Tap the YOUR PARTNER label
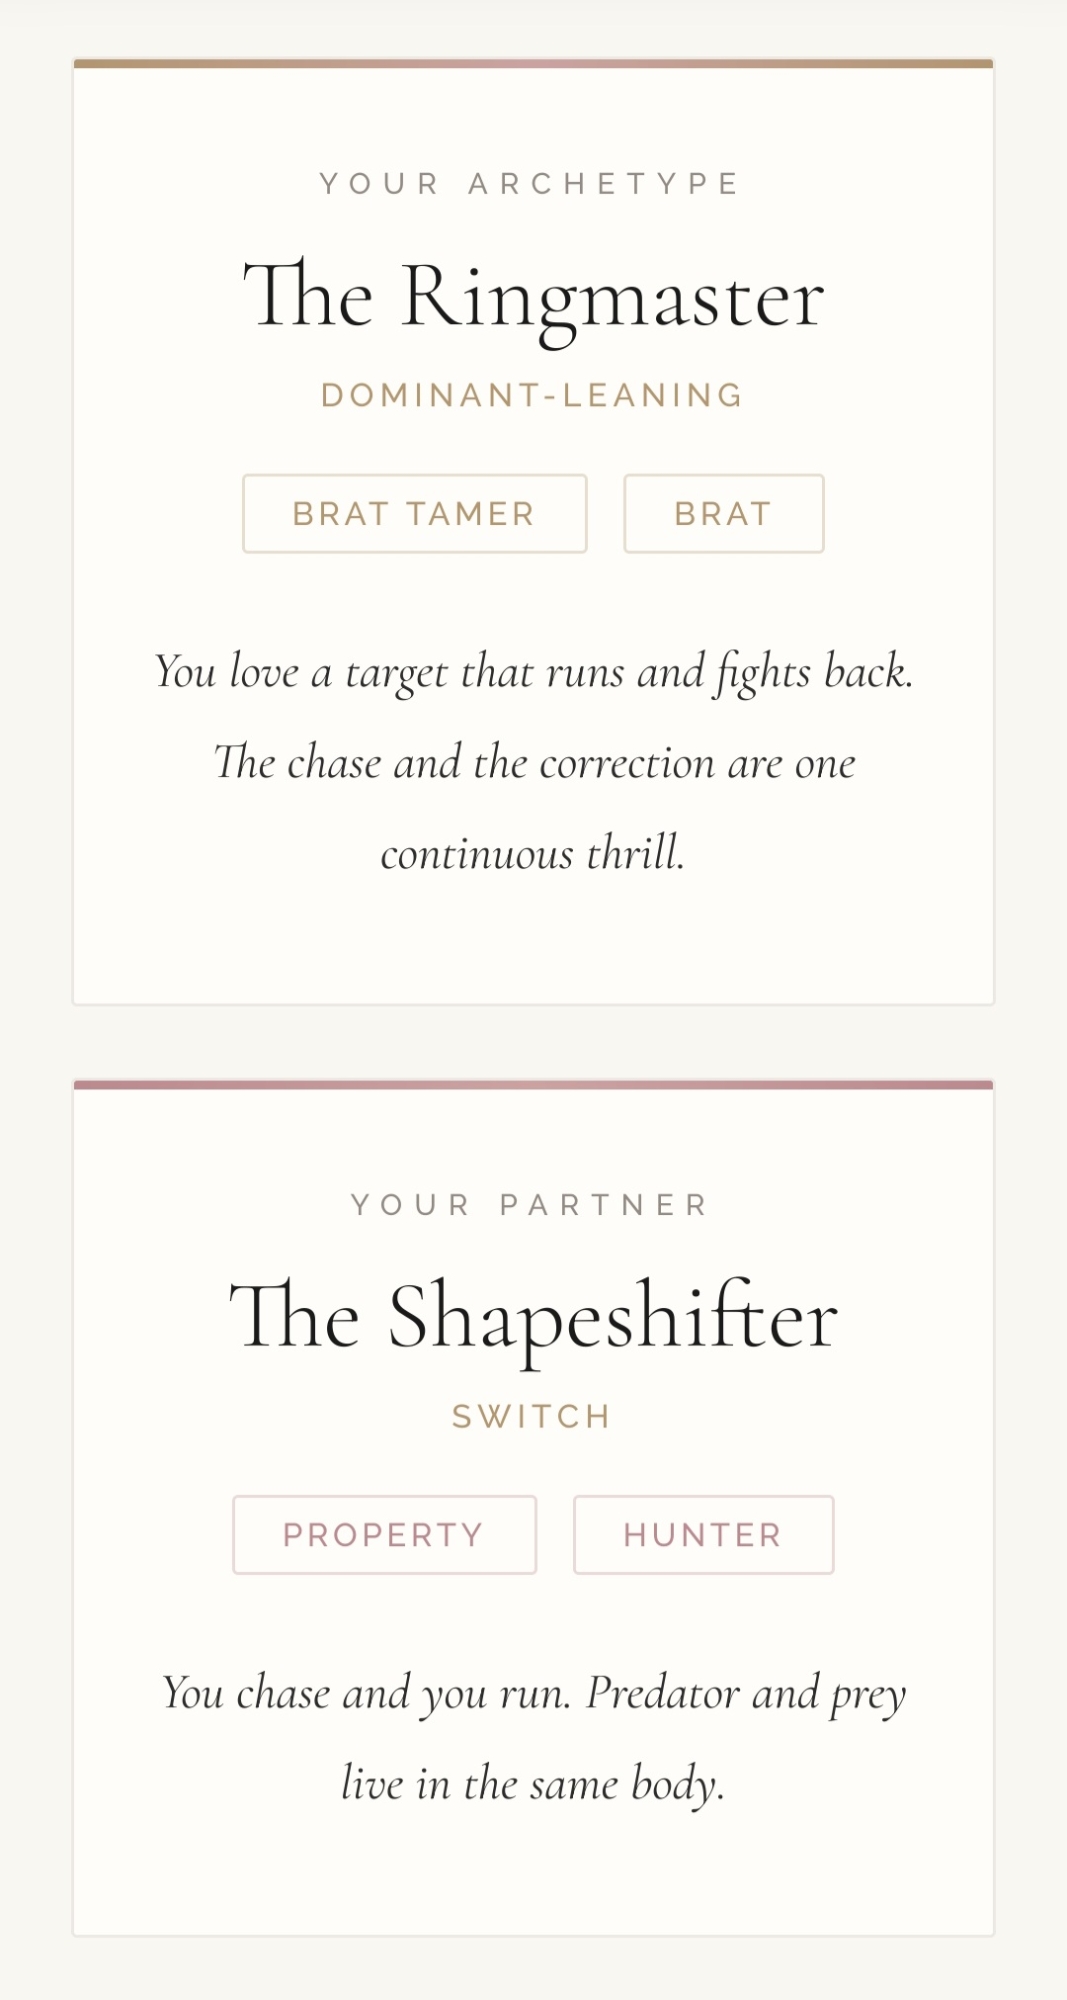Screen dimensions: 1067x2000 tap(530, 1205)
